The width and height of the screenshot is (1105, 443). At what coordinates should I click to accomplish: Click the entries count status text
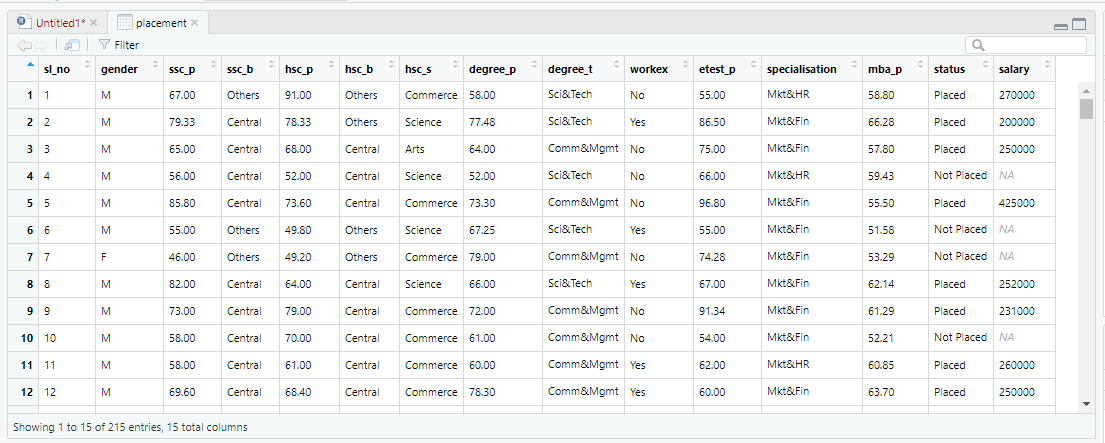pyautogui.click(x=130, y=427)
